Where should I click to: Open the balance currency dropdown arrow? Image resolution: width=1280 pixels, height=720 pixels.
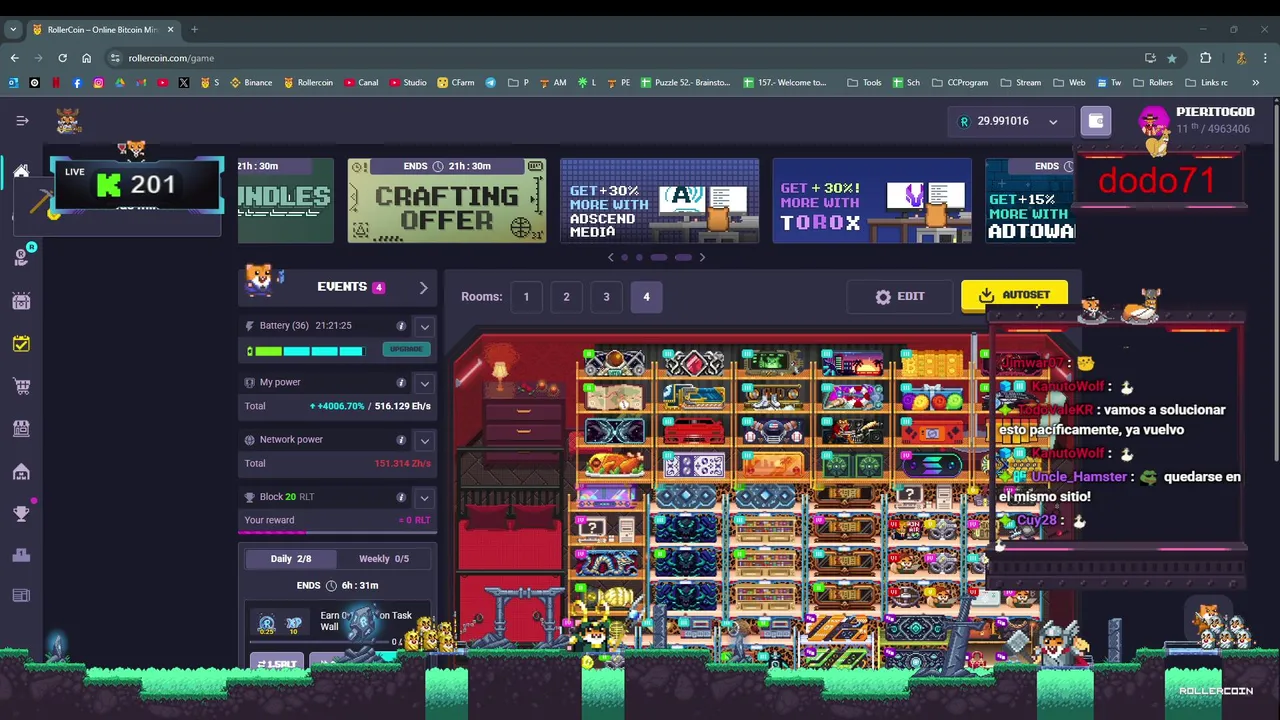(1053, 122)
